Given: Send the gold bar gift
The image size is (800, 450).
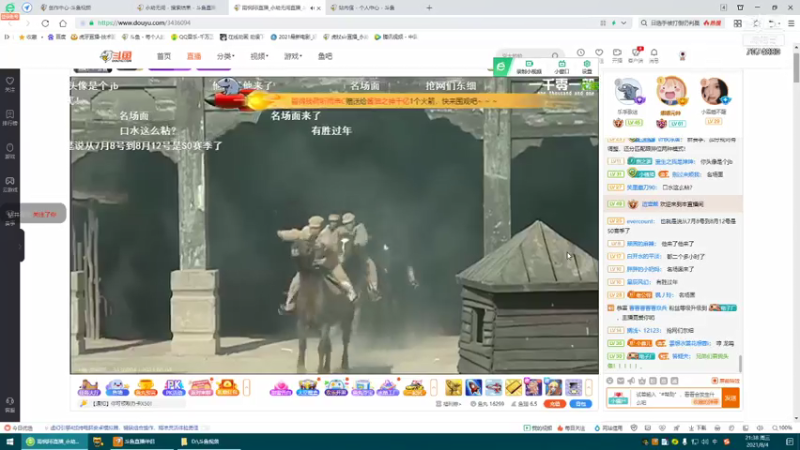Looking at the screenshot, I should tap(513, 388).
